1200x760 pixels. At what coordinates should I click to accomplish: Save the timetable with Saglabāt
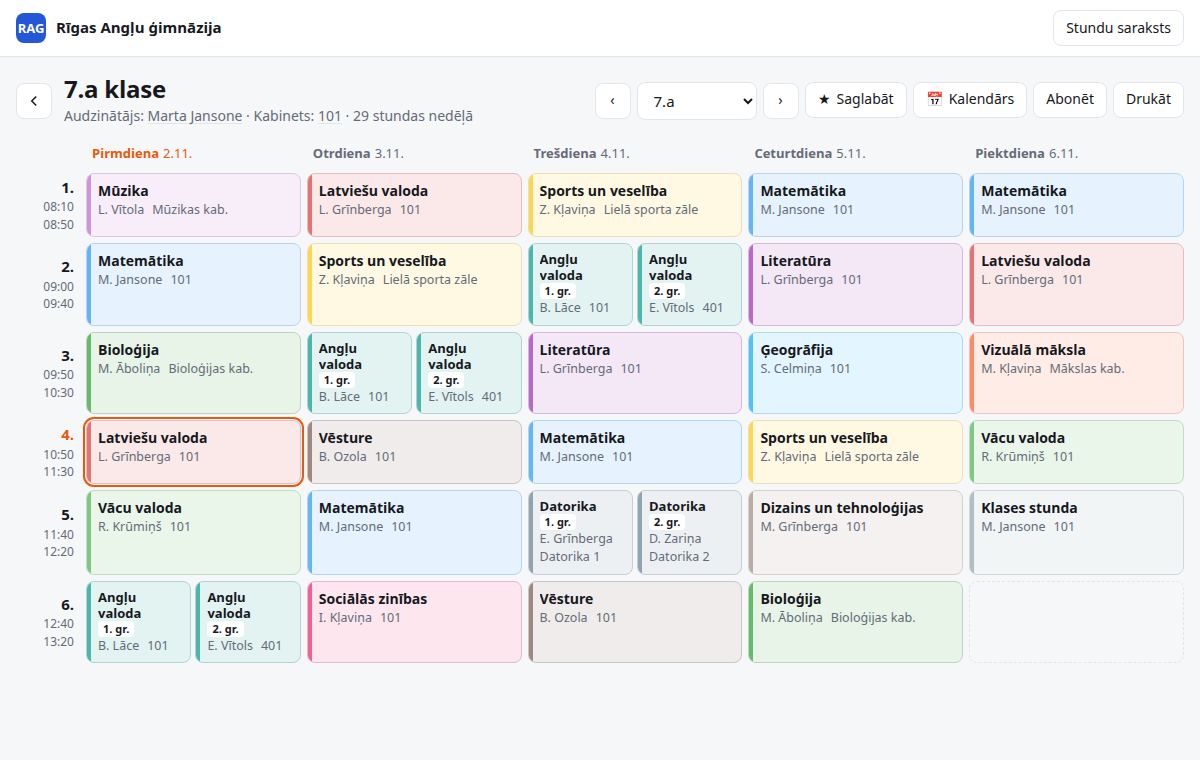[856, 99]
